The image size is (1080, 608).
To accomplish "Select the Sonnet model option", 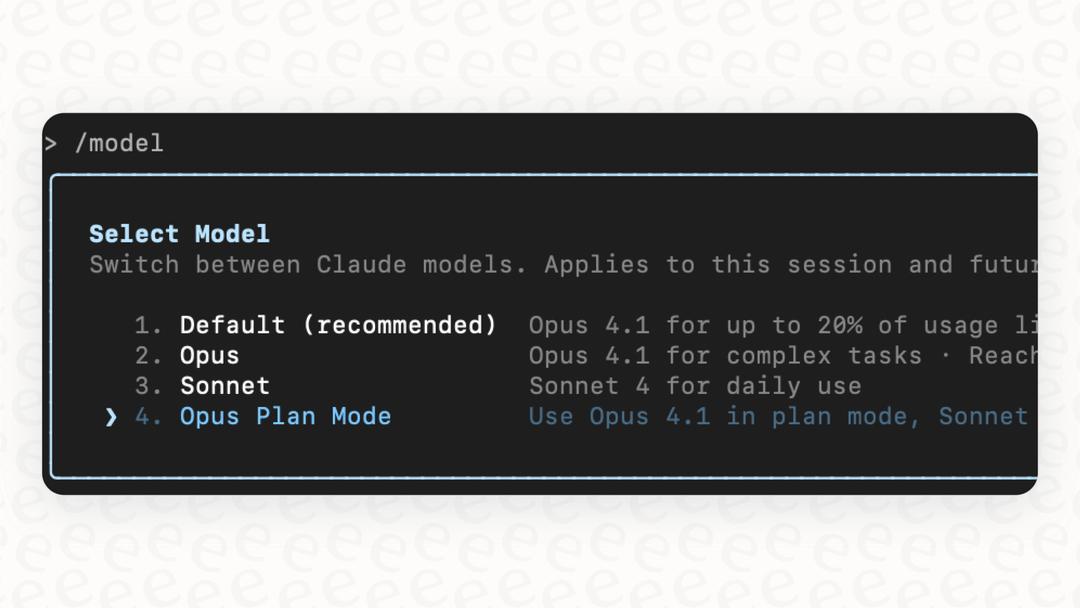I will (x=224, y=386).
